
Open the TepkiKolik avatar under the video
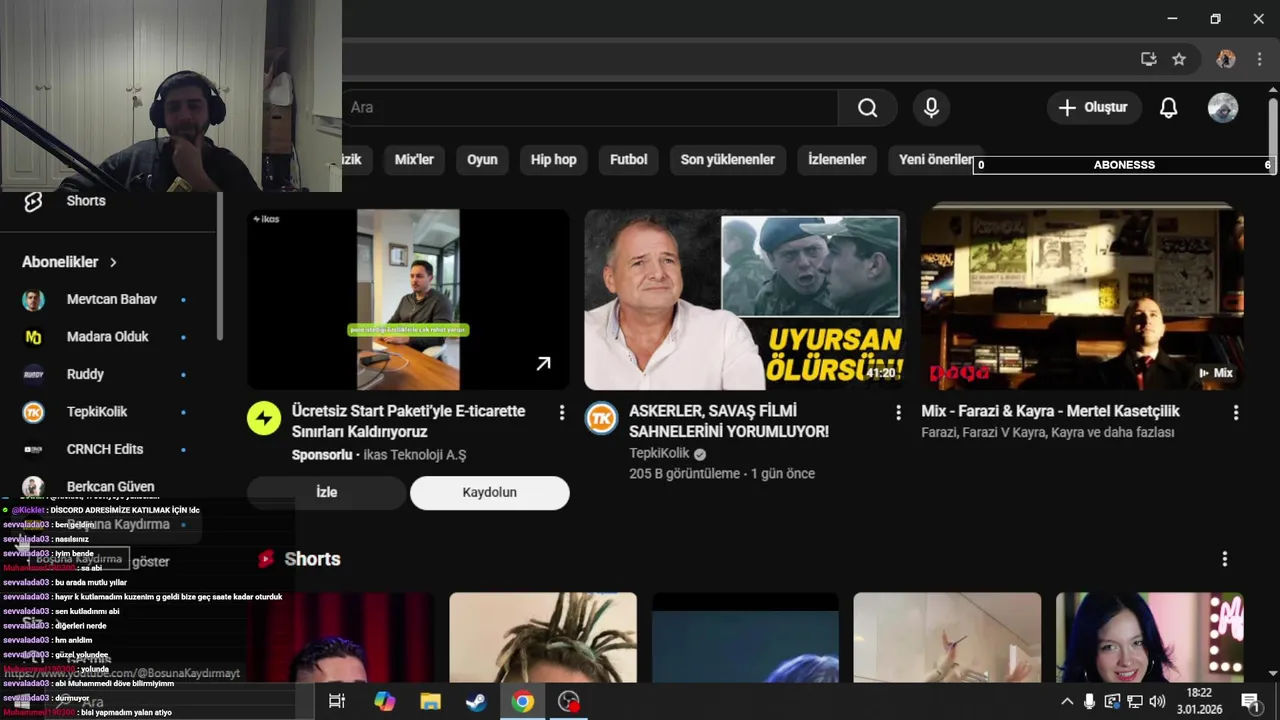tap(601, 419)
